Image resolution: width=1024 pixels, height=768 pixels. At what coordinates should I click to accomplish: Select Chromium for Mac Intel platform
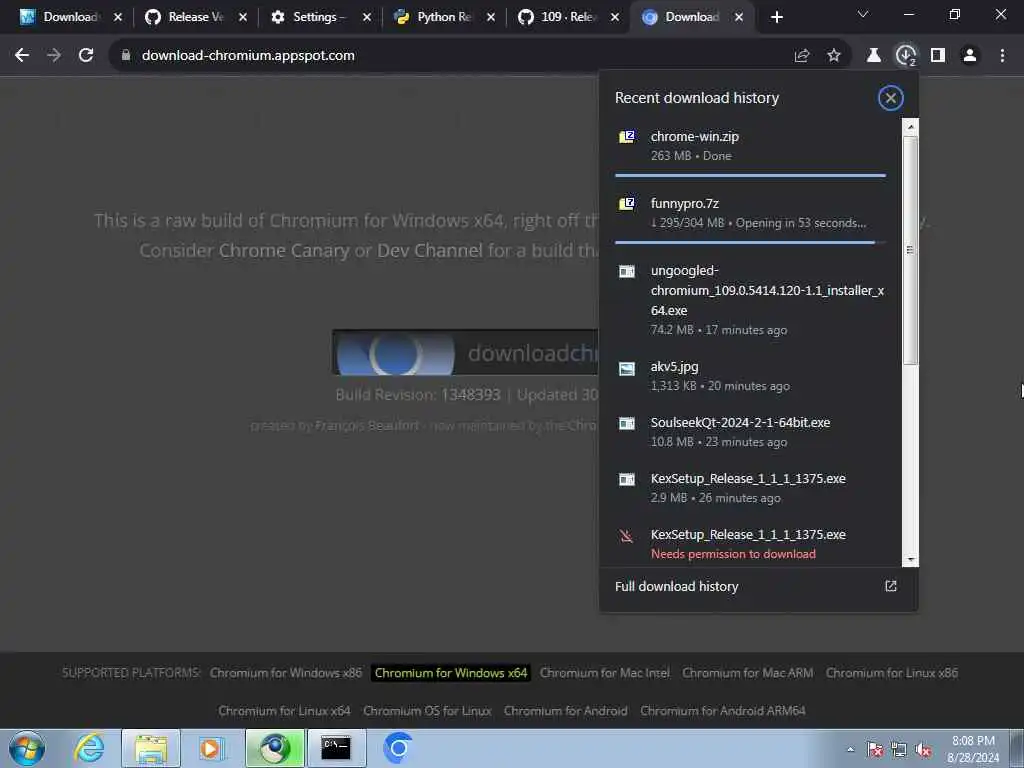(605, 673)
